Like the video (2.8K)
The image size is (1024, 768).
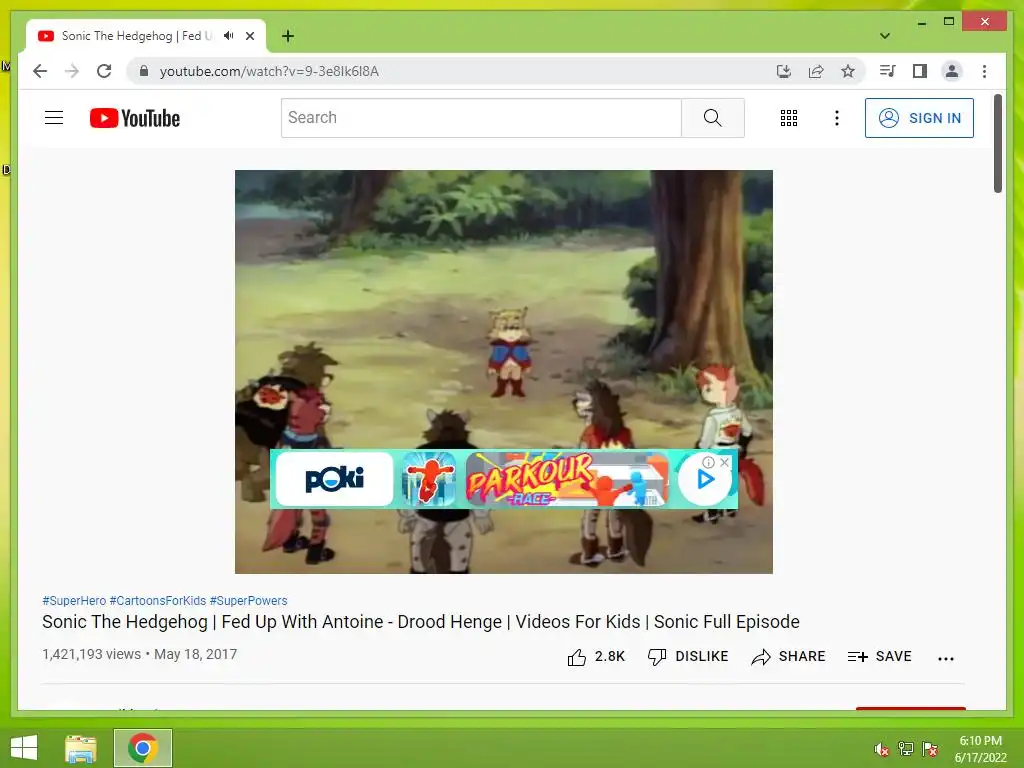point(596,656)
